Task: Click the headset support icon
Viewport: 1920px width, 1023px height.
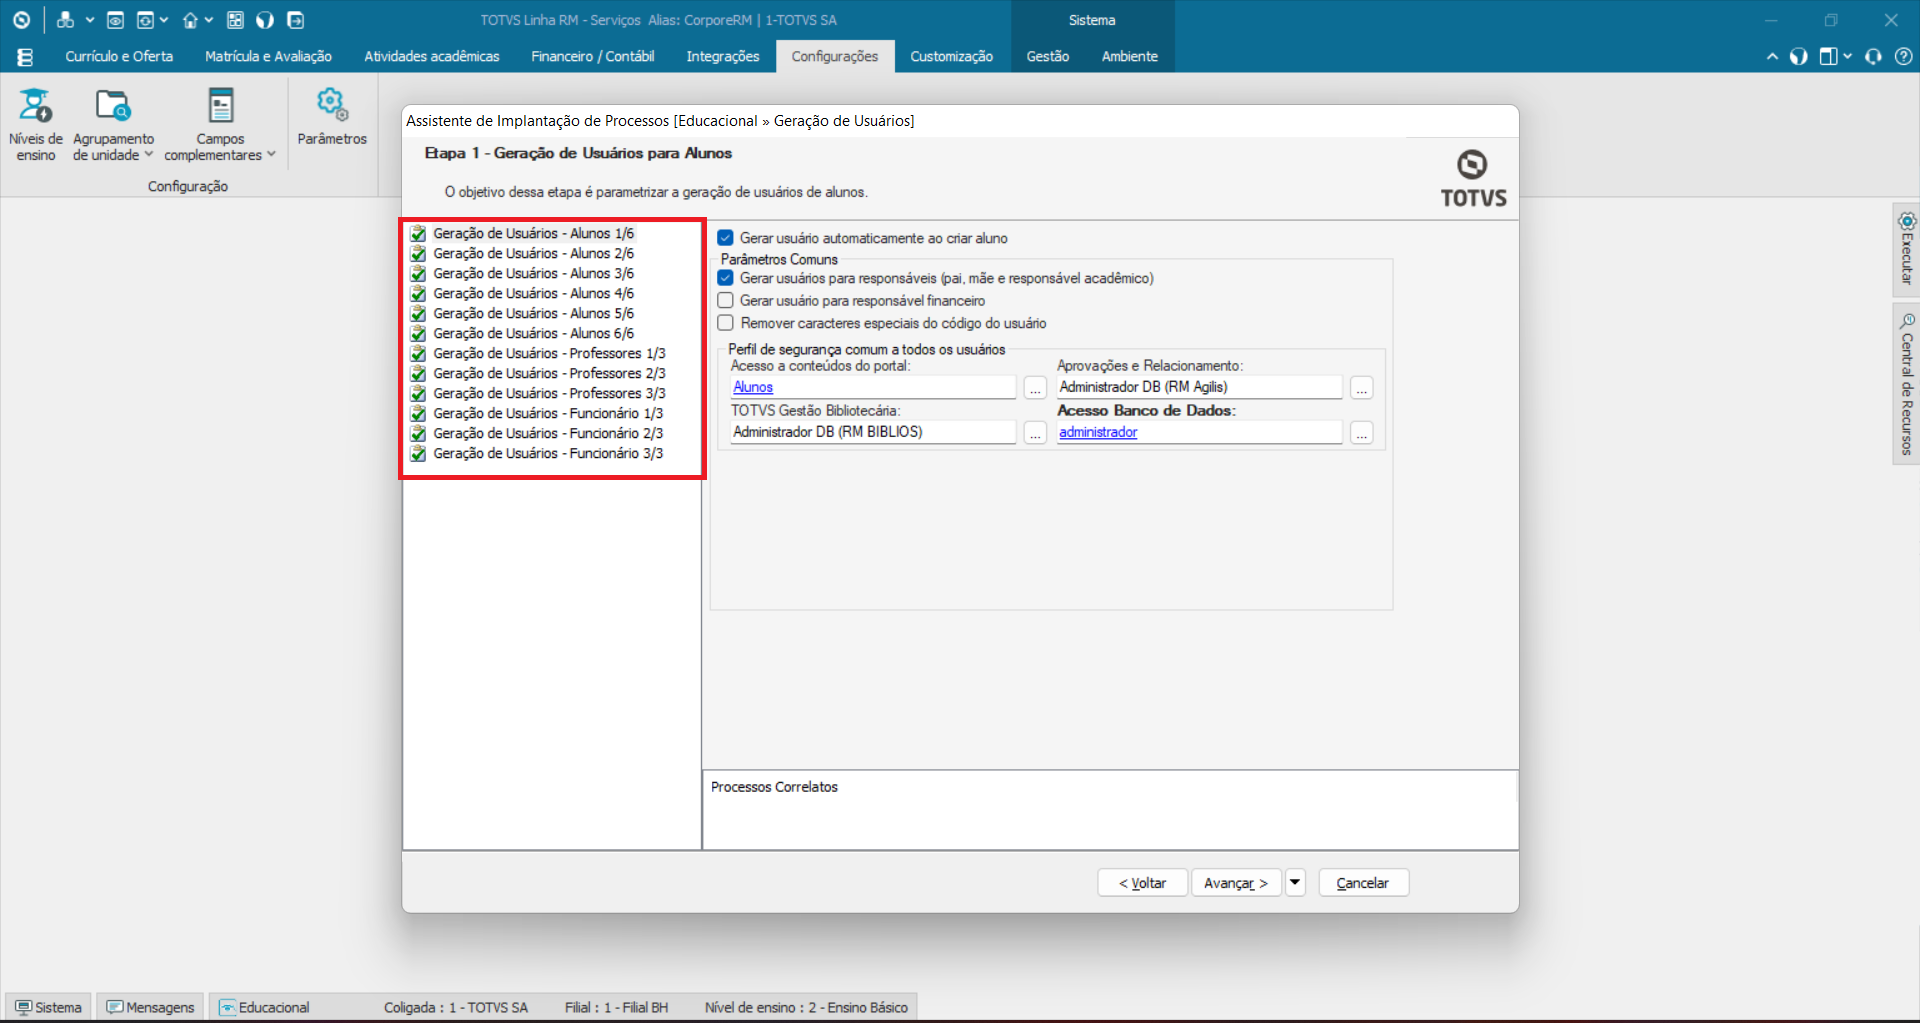Action: tap(1874, 57)
